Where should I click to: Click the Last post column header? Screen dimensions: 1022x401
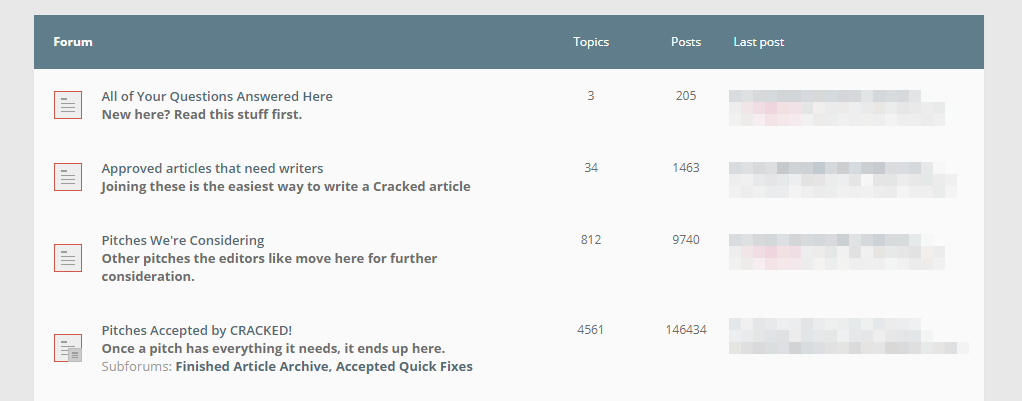[759, 43]
